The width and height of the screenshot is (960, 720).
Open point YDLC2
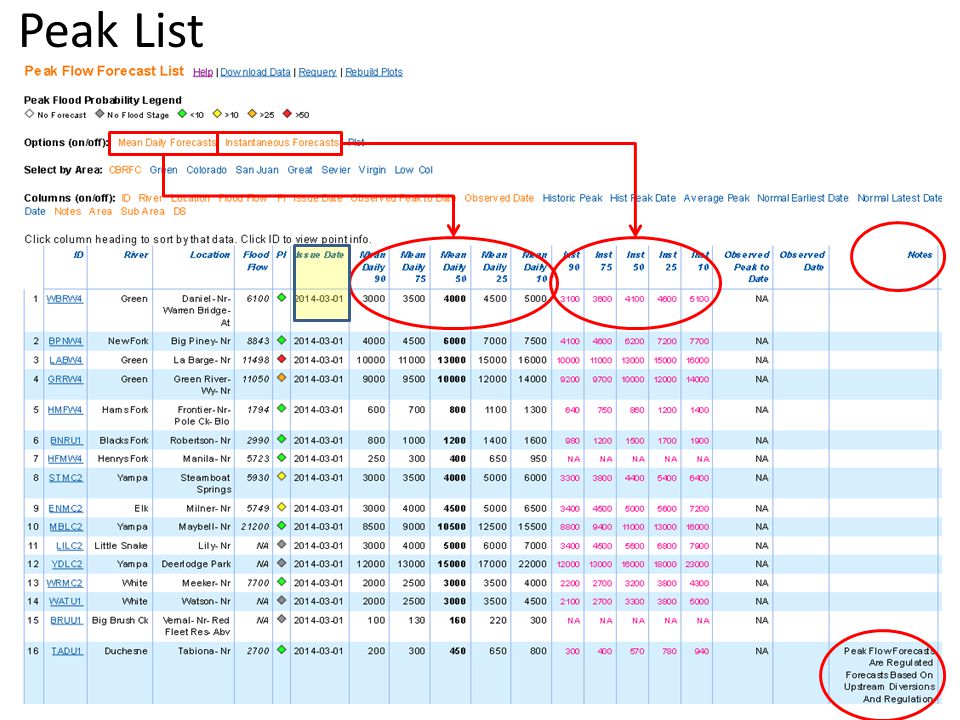[x=67, y=564]
